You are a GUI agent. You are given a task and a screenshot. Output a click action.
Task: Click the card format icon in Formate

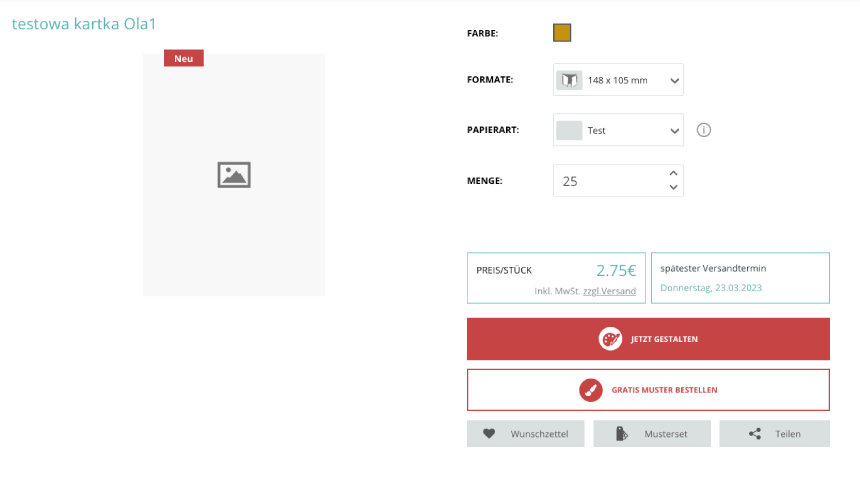point(569,80)
